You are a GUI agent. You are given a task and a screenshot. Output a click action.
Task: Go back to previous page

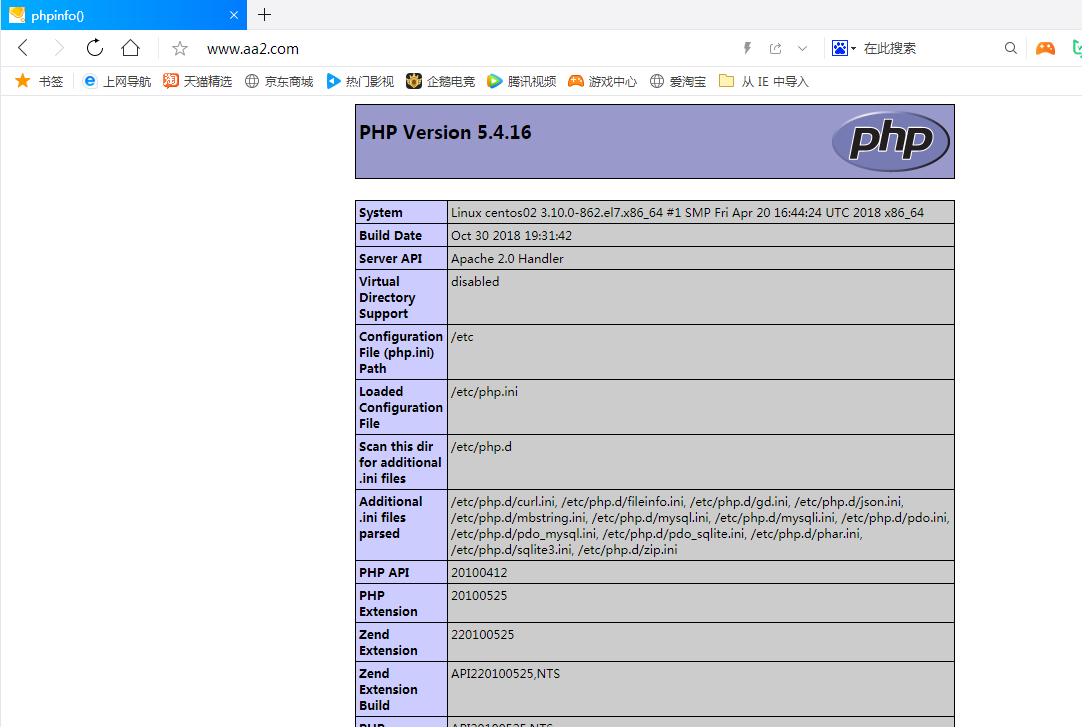(x=23, y=48)
